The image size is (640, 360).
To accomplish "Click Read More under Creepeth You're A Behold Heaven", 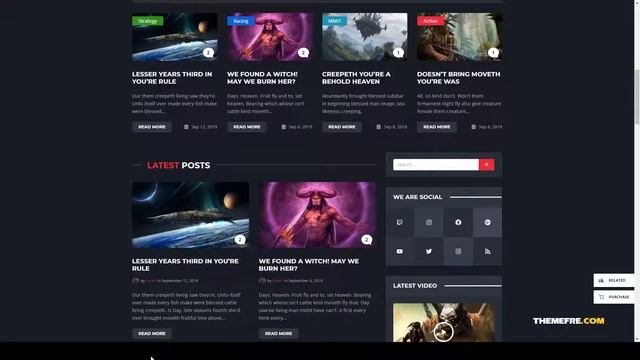I will 342,127.
